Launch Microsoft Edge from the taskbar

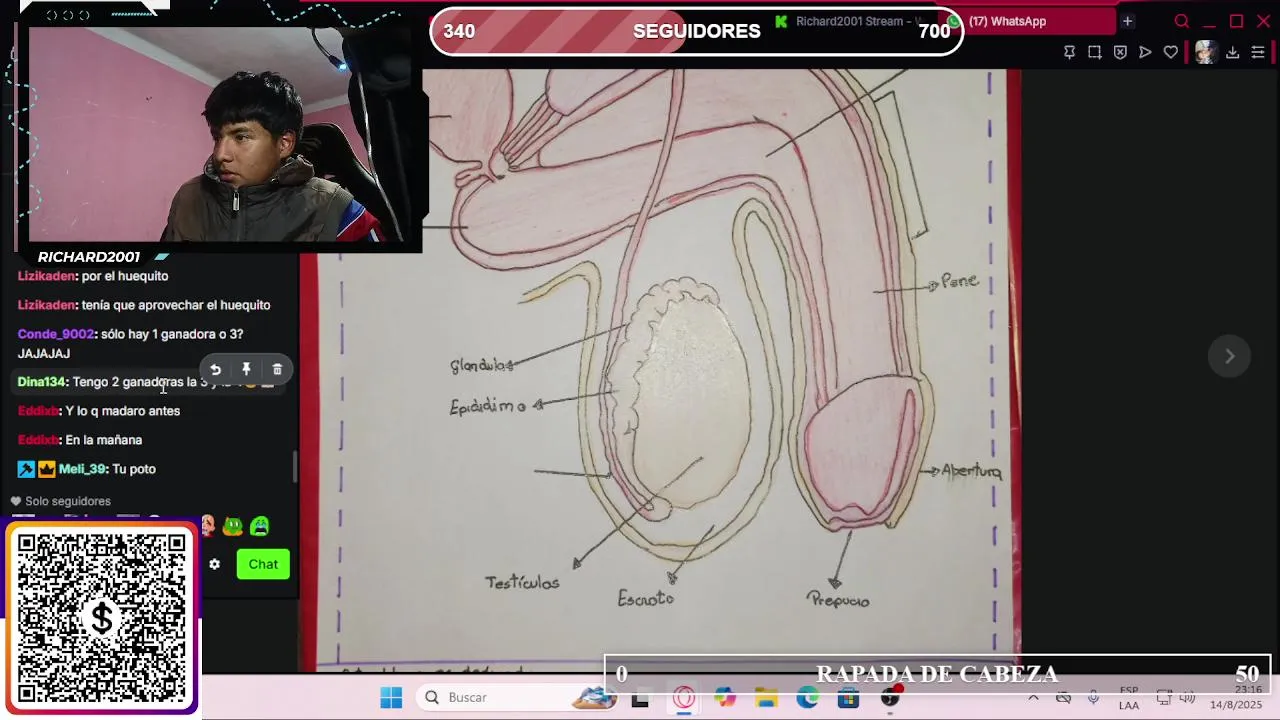pyautogui.click(x=807, y=698)
